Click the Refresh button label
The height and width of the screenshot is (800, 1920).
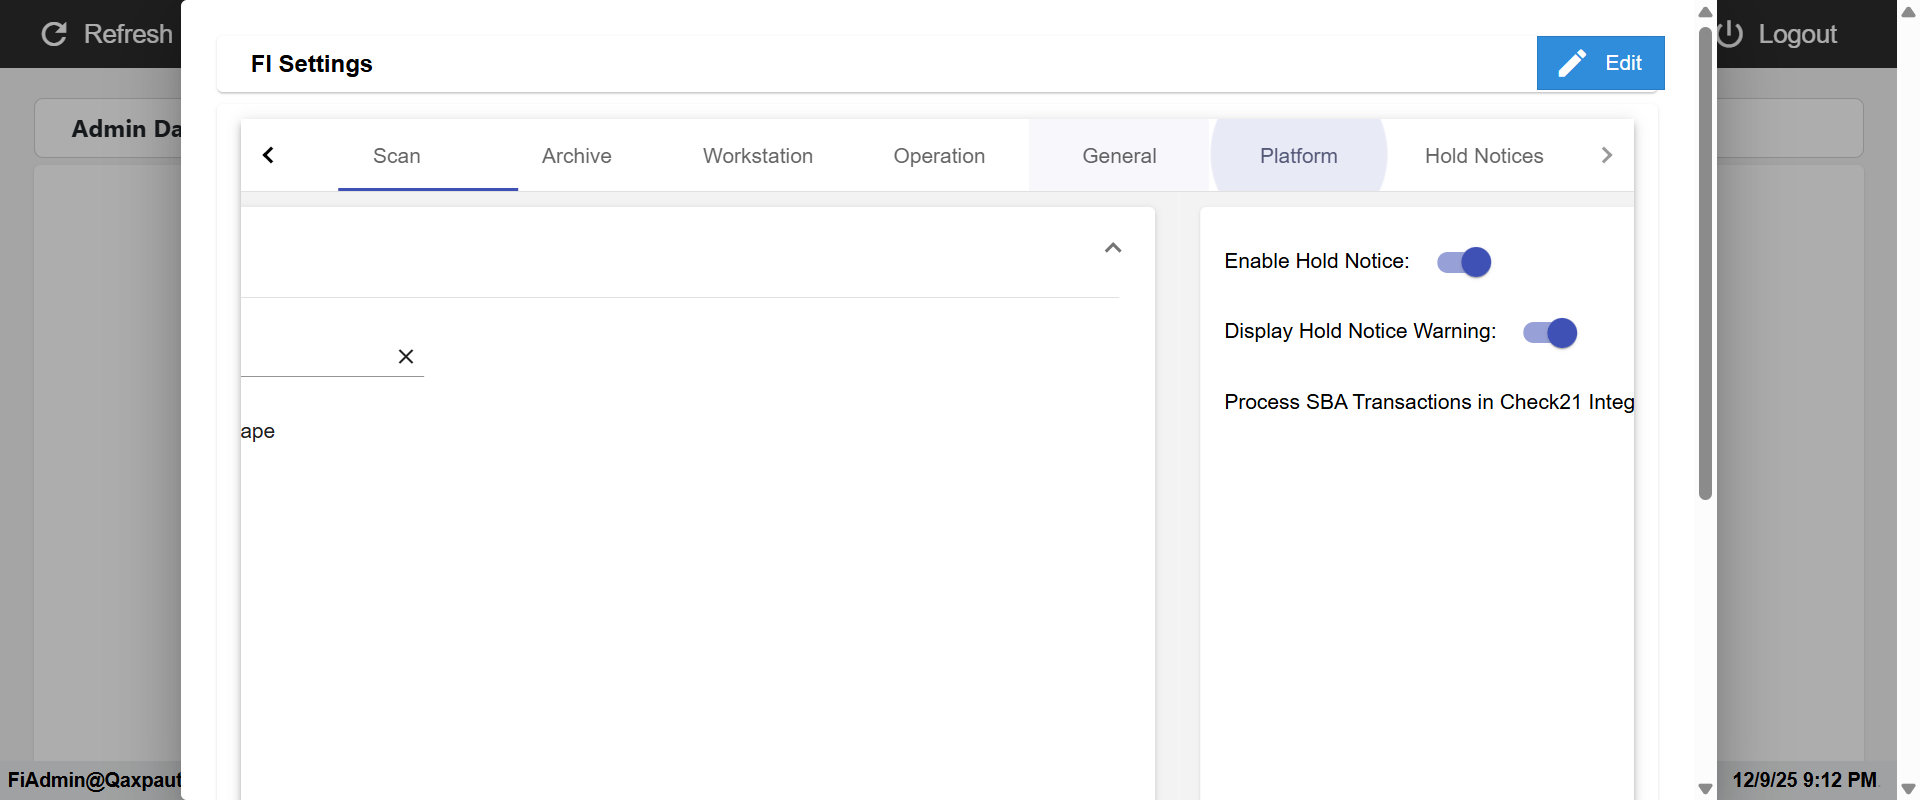point(128,34)
